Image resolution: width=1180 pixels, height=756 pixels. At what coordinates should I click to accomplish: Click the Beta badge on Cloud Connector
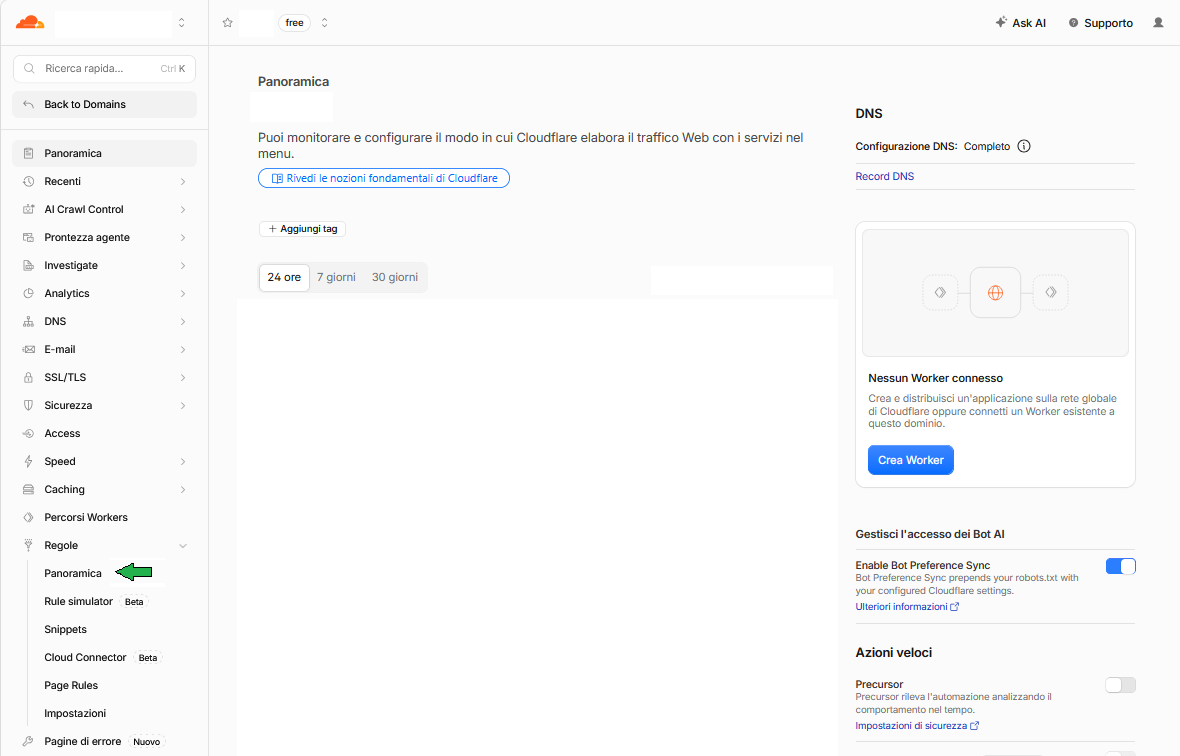point(148,657)
